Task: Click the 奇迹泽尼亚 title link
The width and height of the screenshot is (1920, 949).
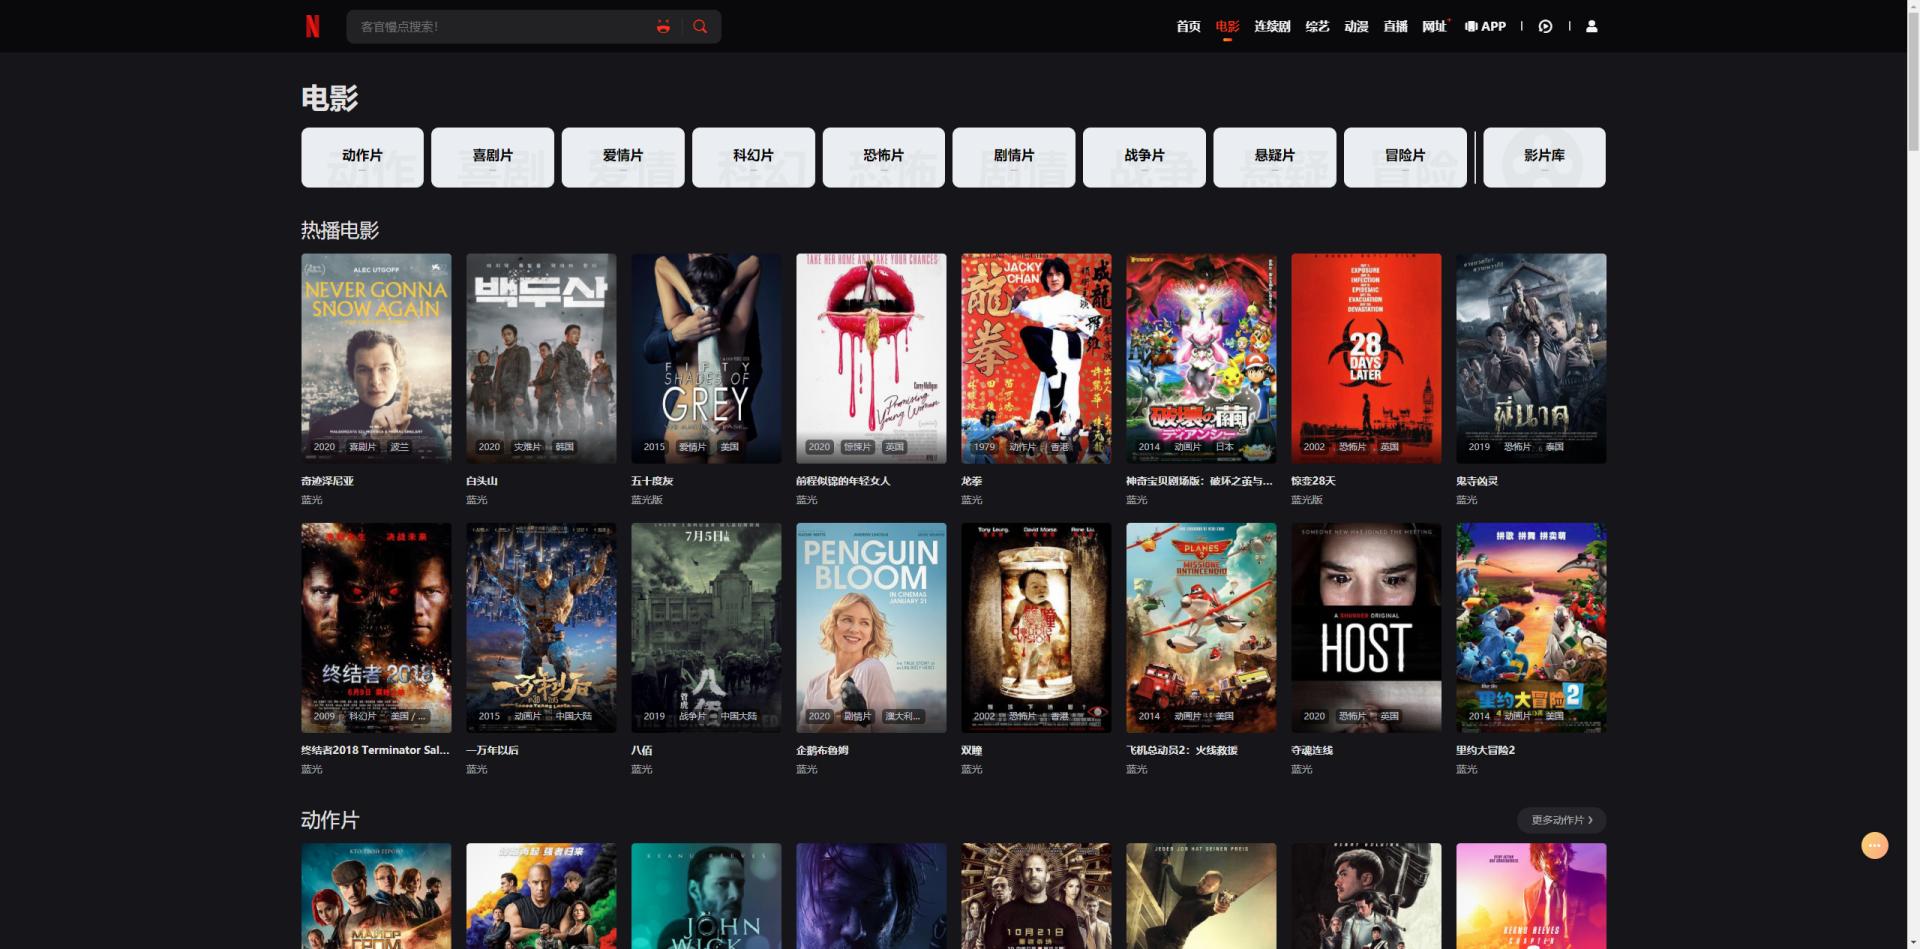Action: pos(327,481)
